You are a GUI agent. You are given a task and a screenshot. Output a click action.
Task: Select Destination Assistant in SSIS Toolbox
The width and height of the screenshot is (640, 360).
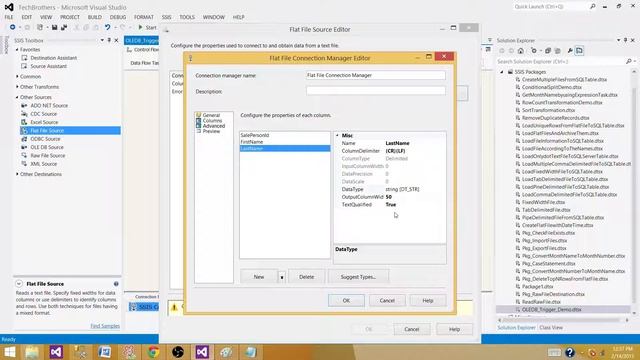click(53, 58)
